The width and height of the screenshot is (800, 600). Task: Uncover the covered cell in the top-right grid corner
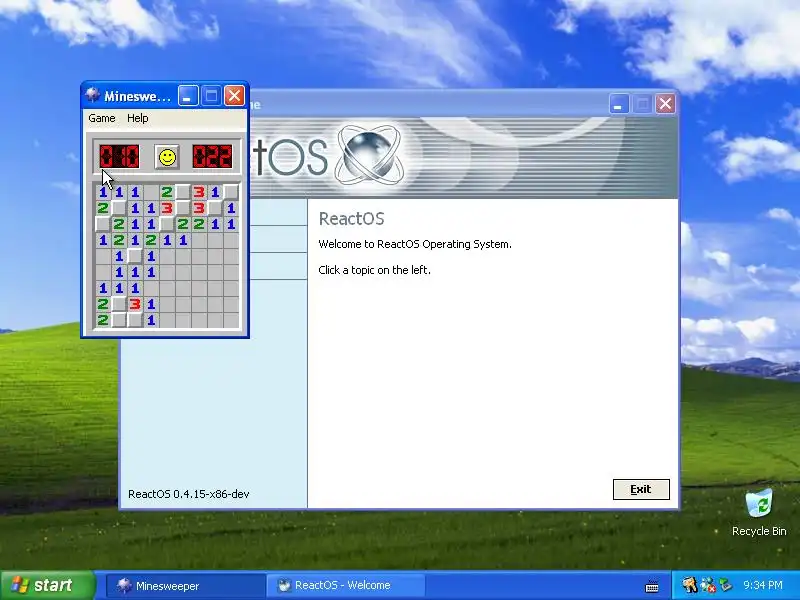(231, 192)
